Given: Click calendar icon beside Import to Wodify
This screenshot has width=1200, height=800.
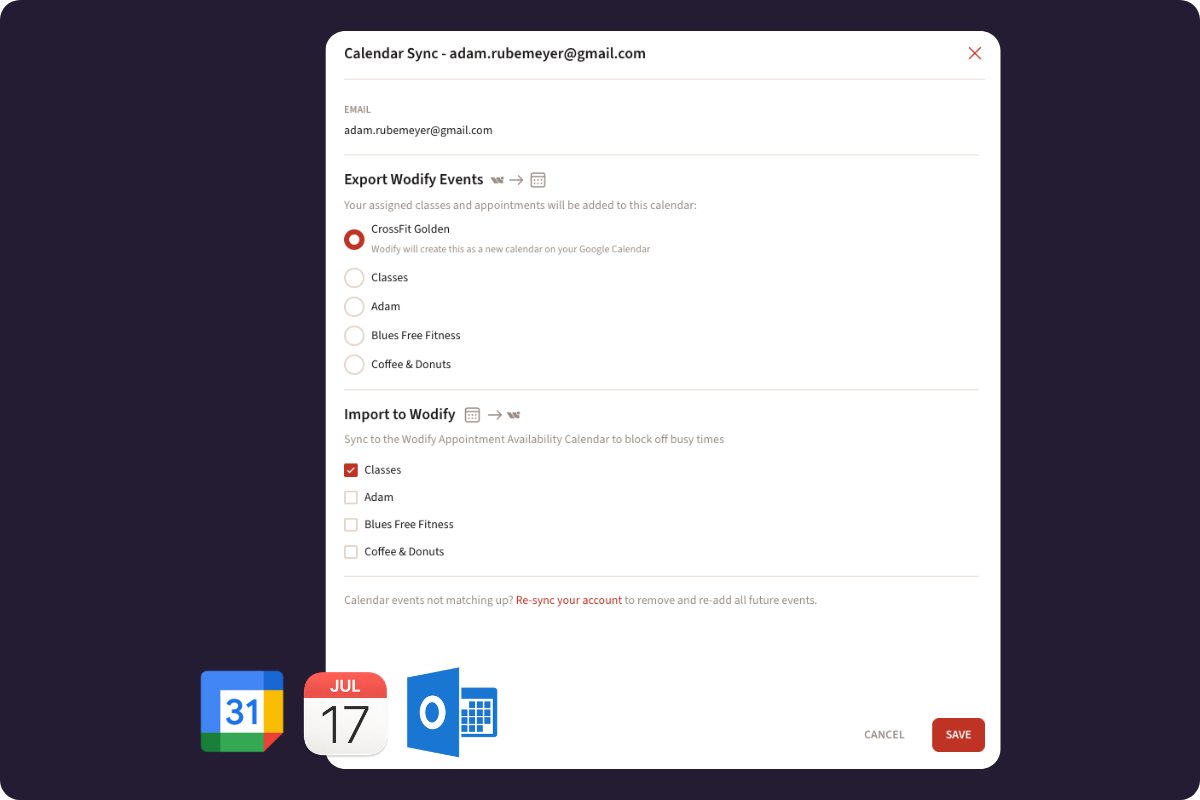Looking at the screenshot, I should 473,415.
